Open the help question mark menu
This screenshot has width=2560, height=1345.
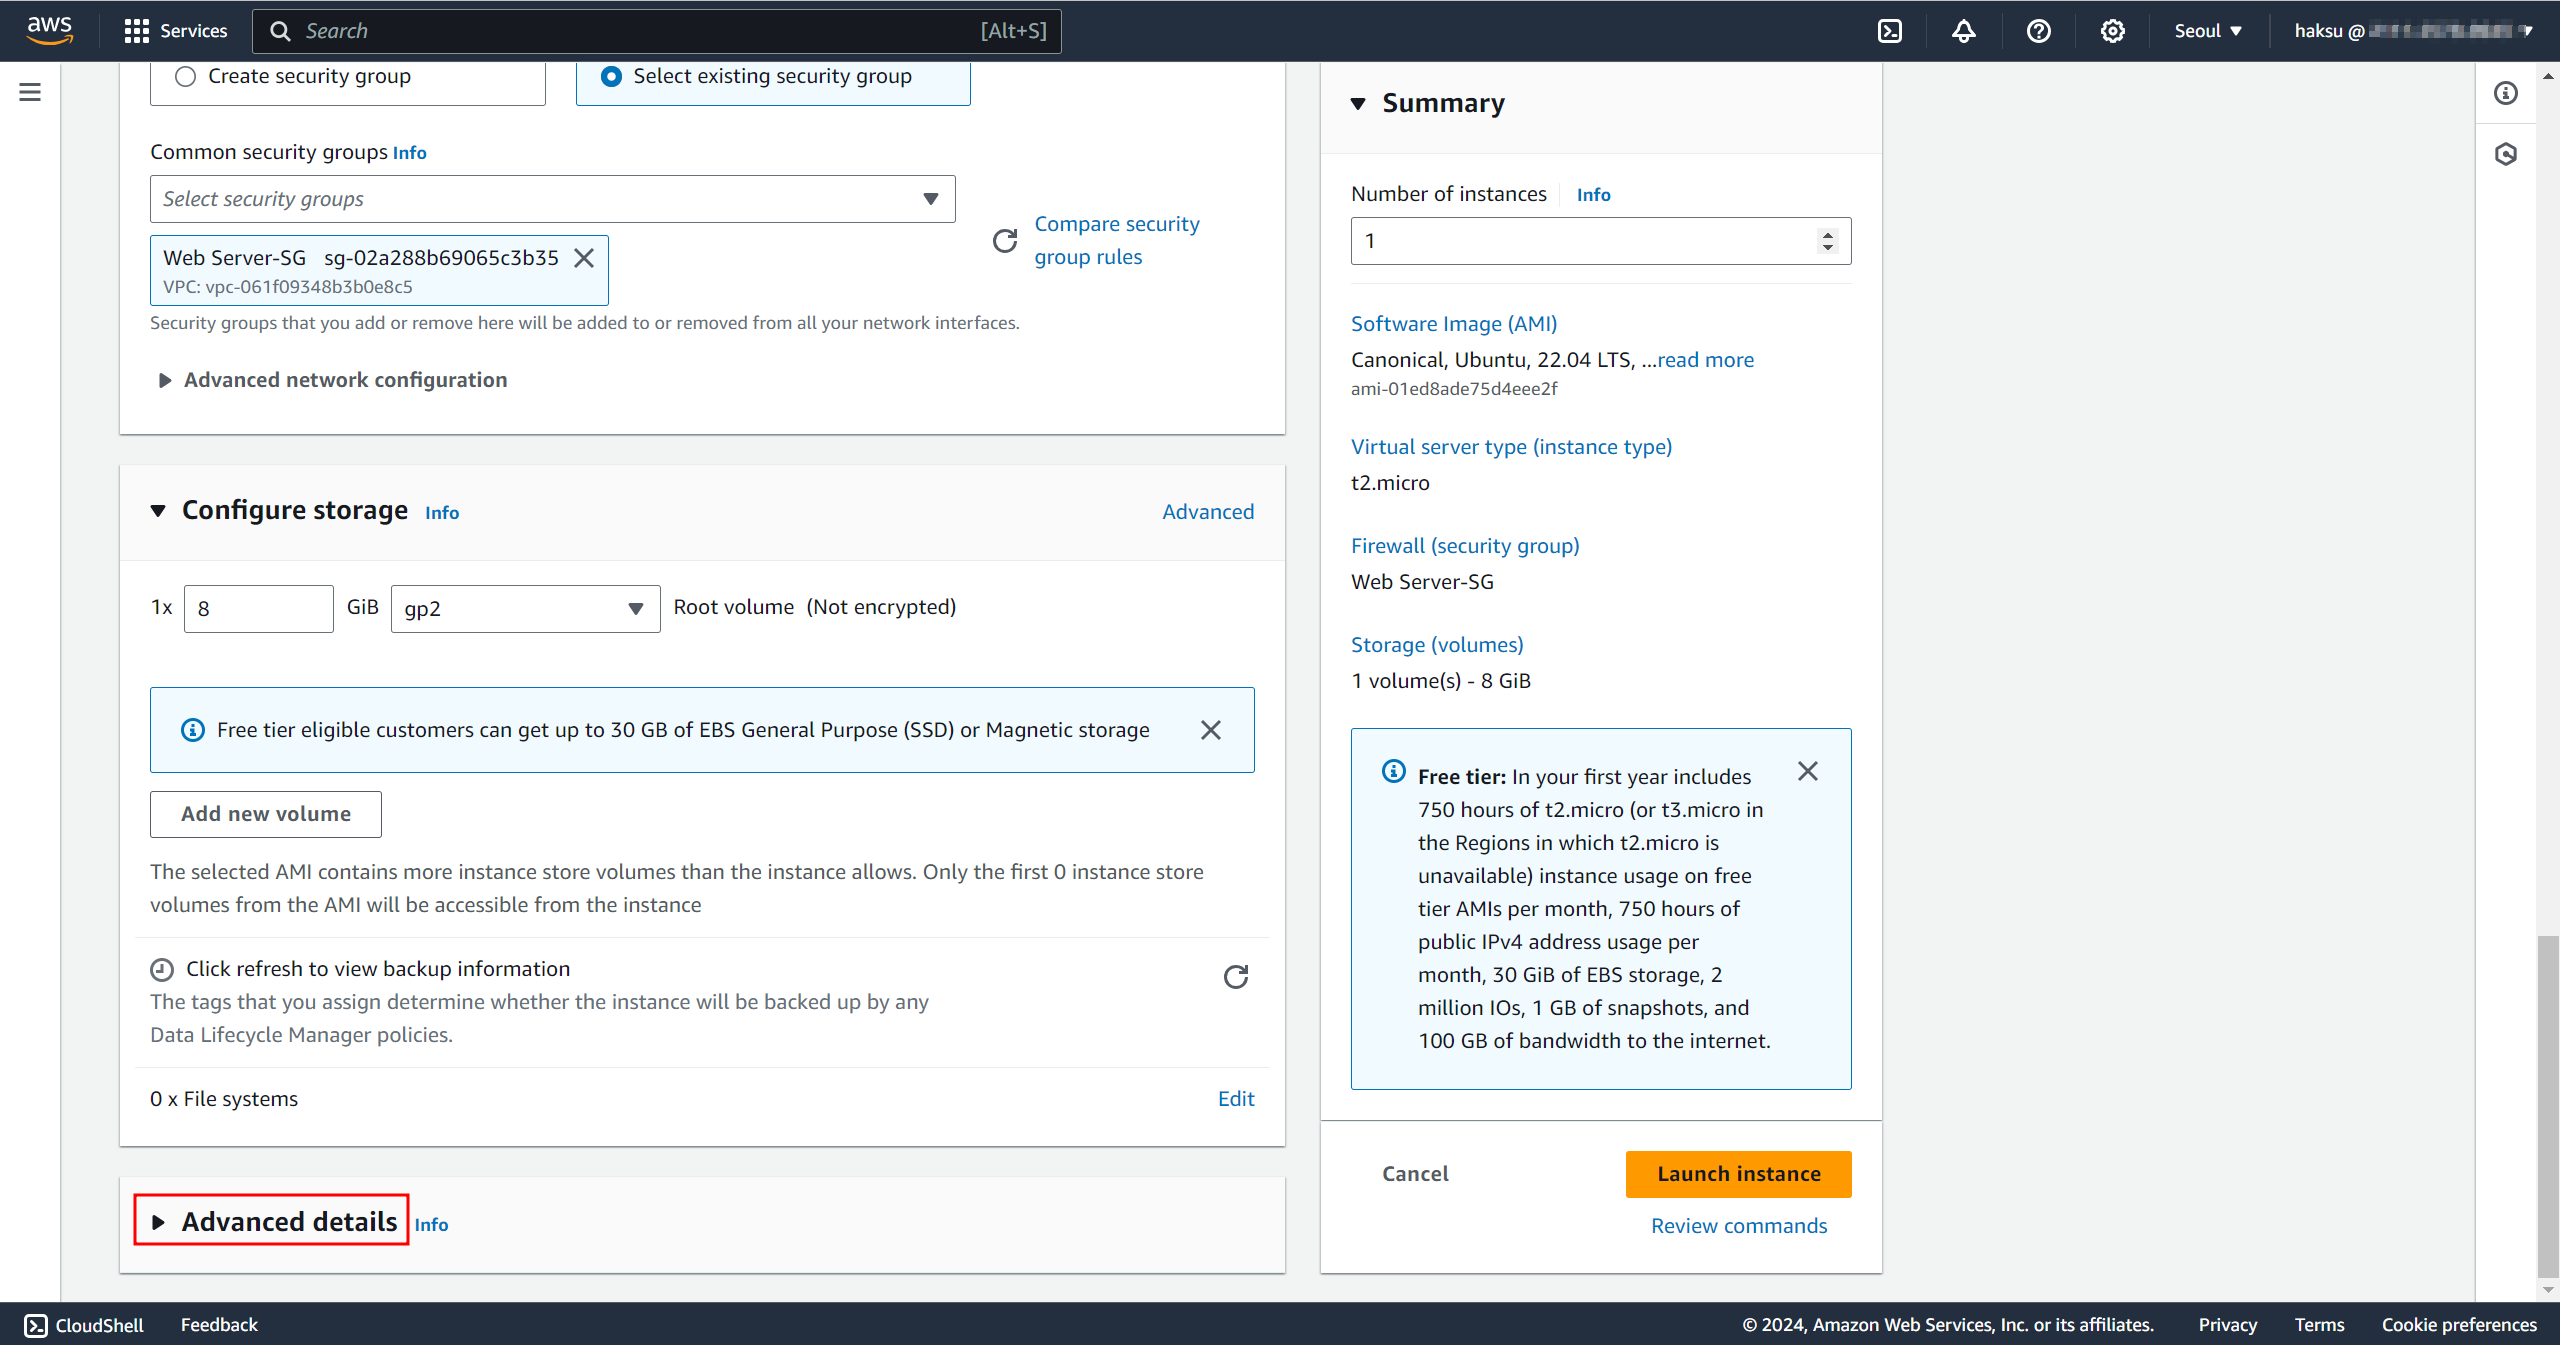tap(2038, 31)
